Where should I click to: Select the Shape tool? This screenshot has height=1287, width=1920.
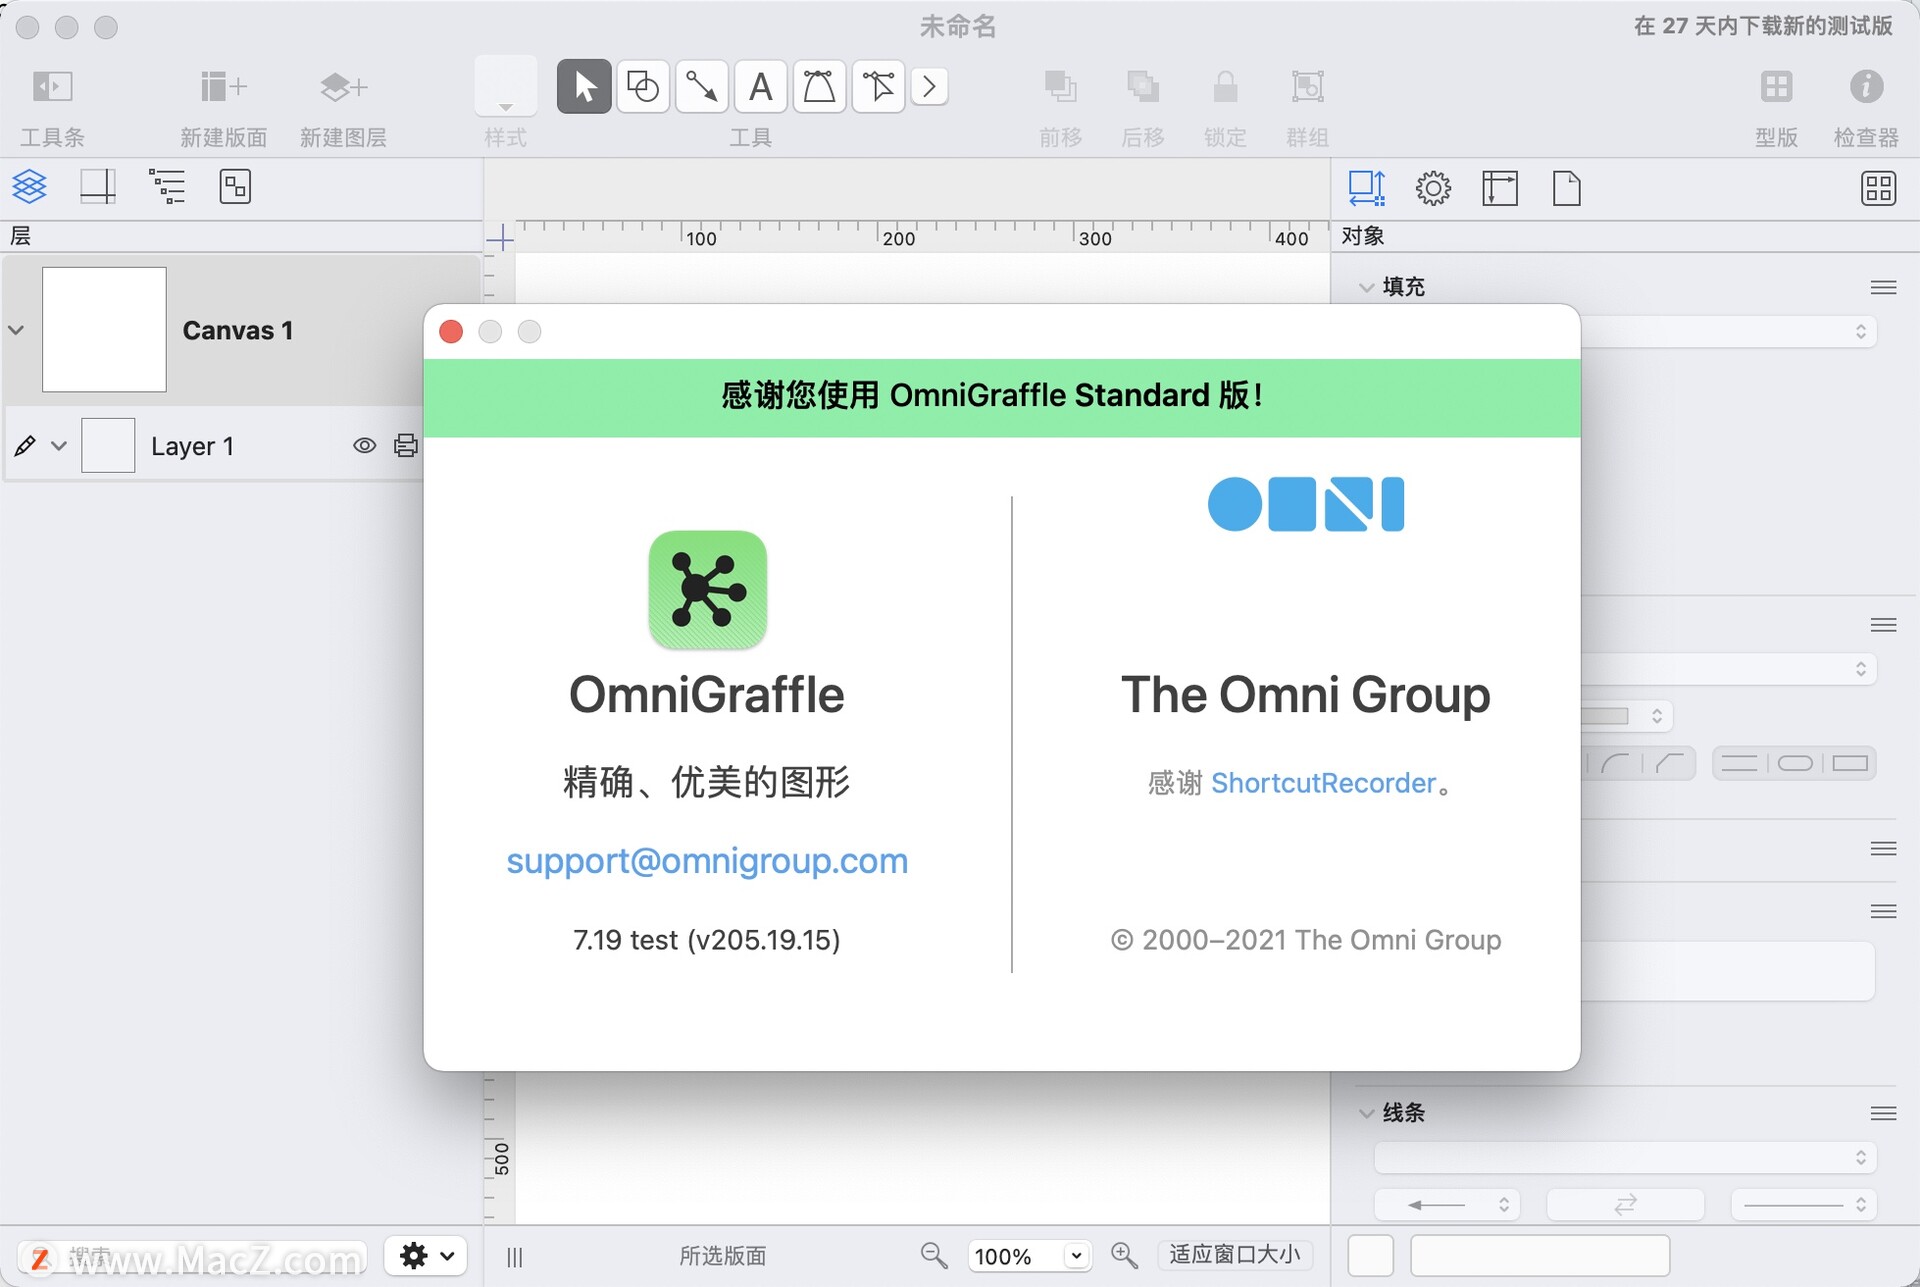643,87
